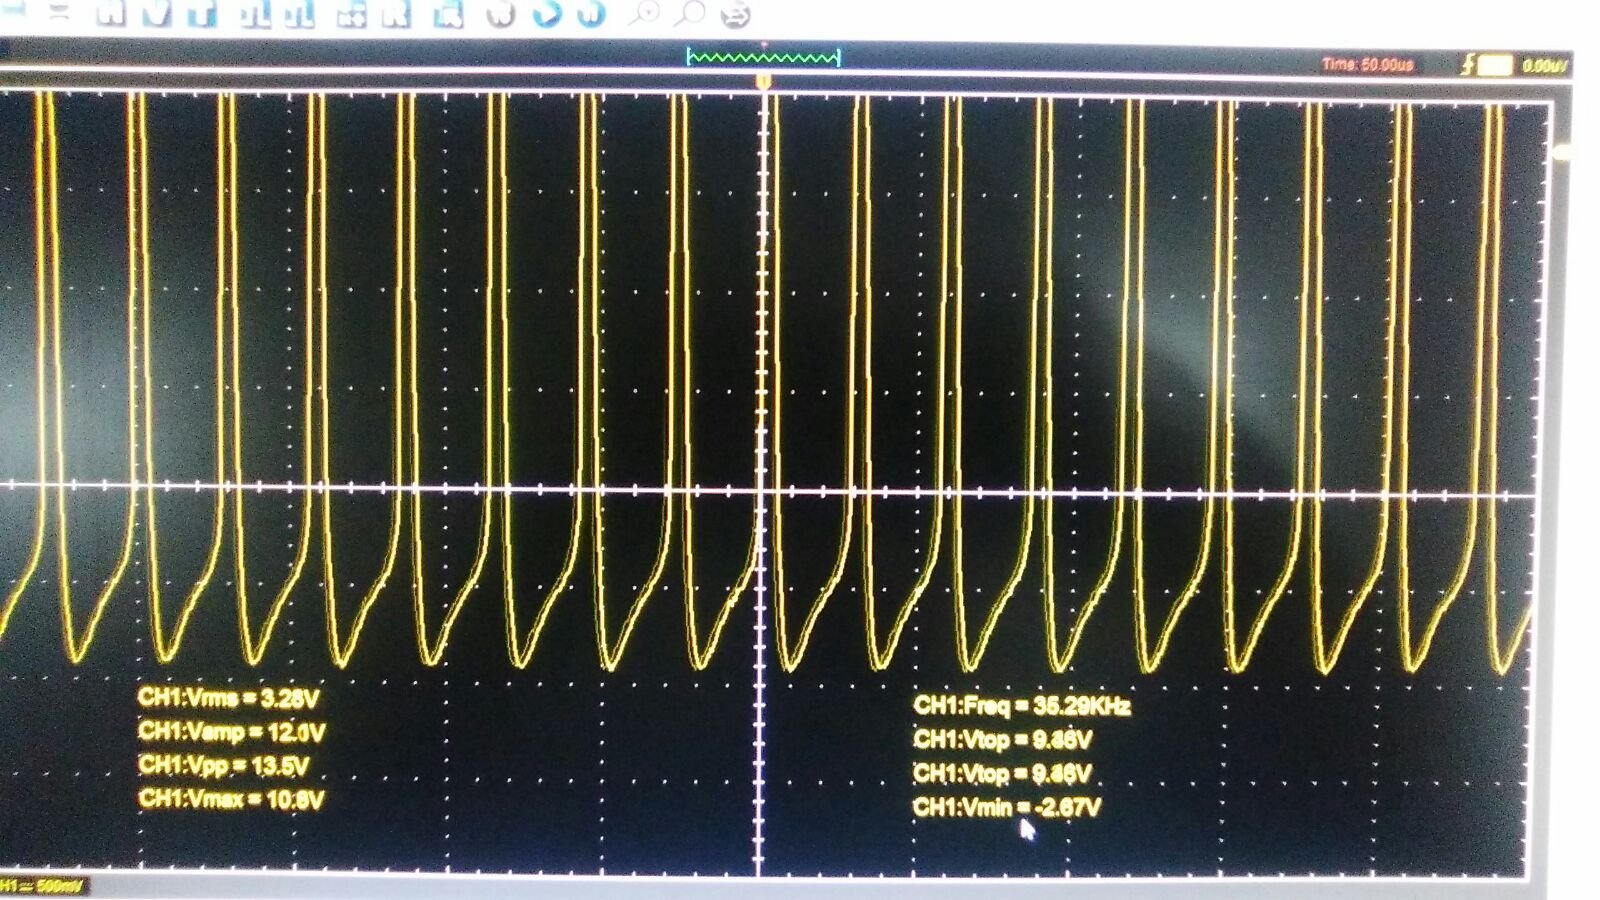Select the CH1 Vpp 13.5V measurement
1600x900 pixels.
tap(223, 766)
